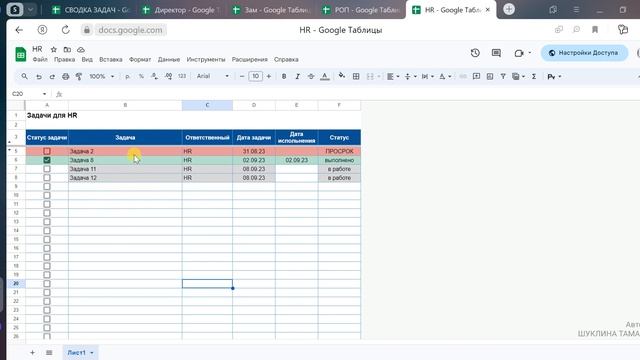Toggle bold formatting
Screen dimensions: 640x360
(284, 76)
